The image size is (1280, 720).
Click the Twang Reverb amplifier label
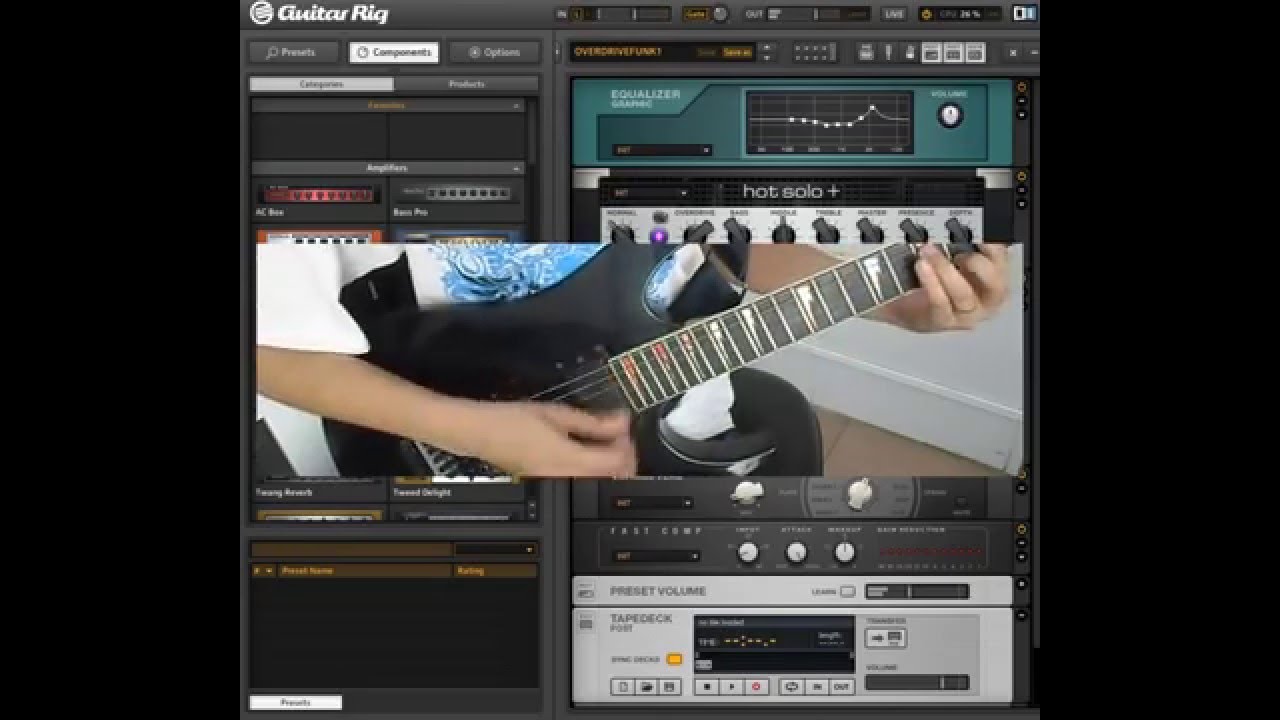click(x=284, y=492)
